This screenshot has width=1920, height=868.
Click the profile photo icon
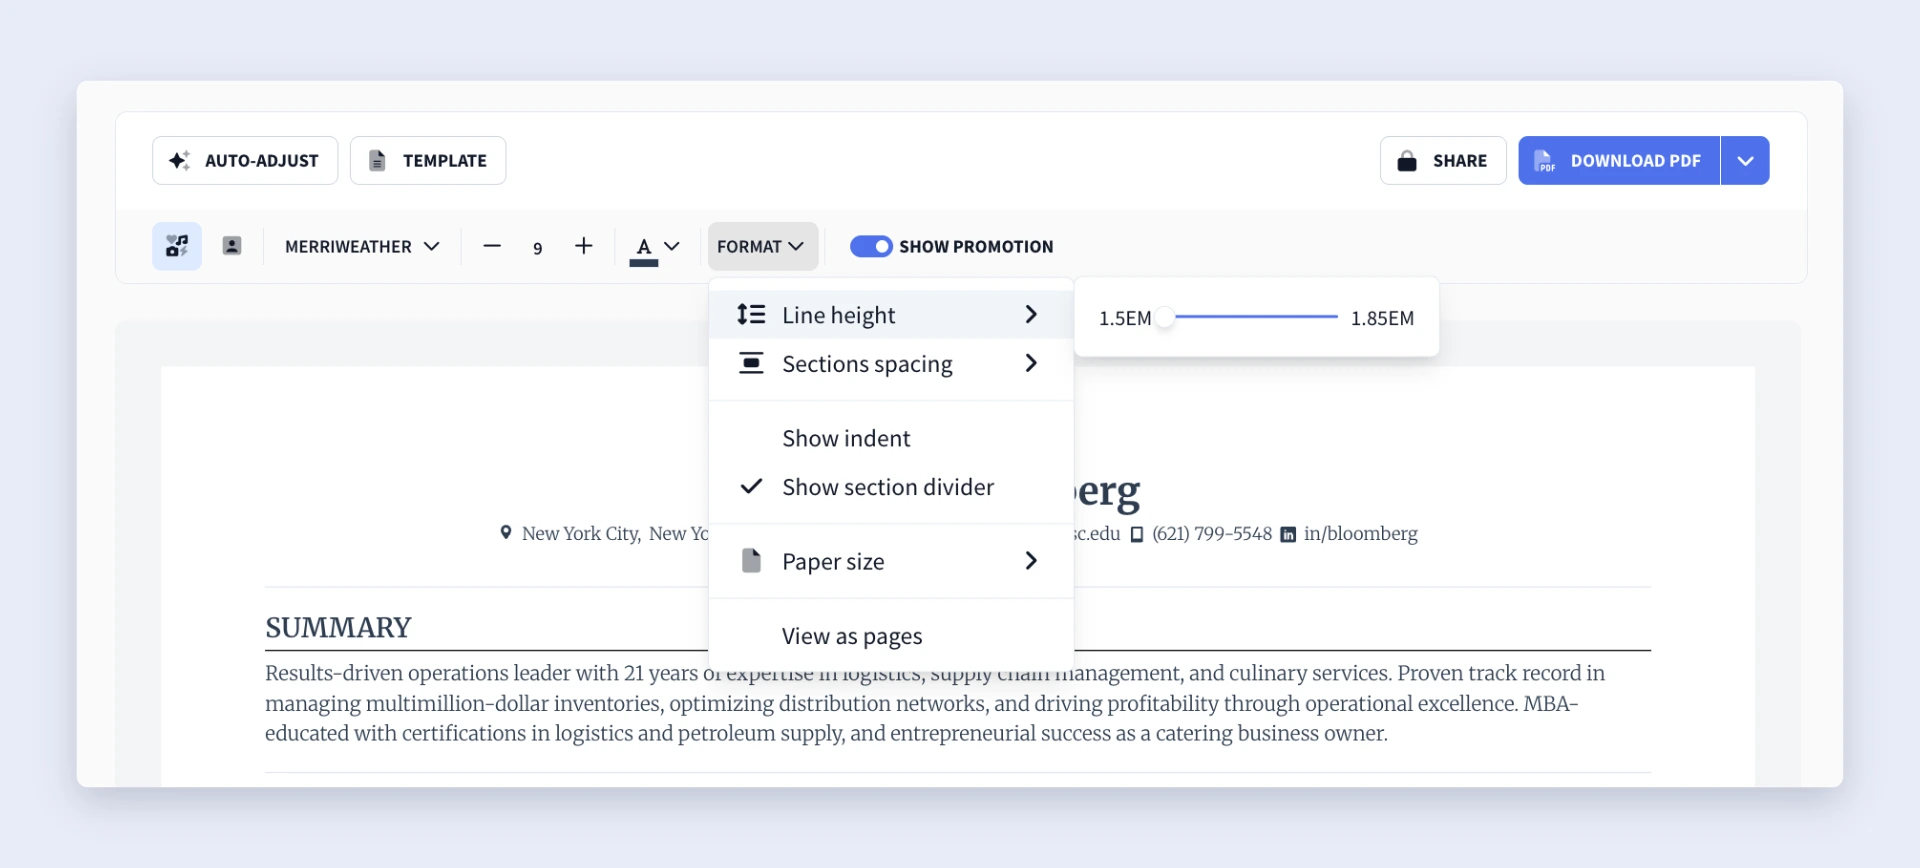(x=232, y=246)
